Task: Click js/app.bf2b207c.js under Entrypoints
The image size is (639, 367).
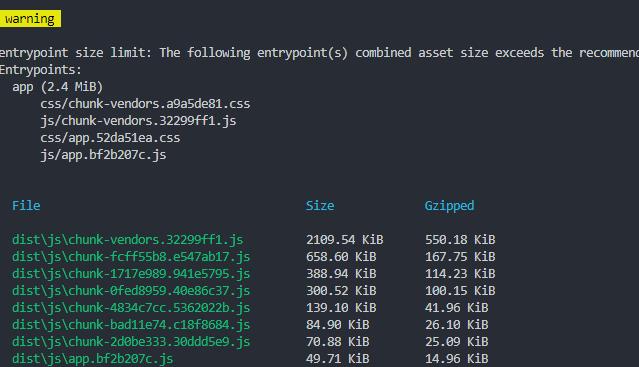Action: (x=103, y=155)
